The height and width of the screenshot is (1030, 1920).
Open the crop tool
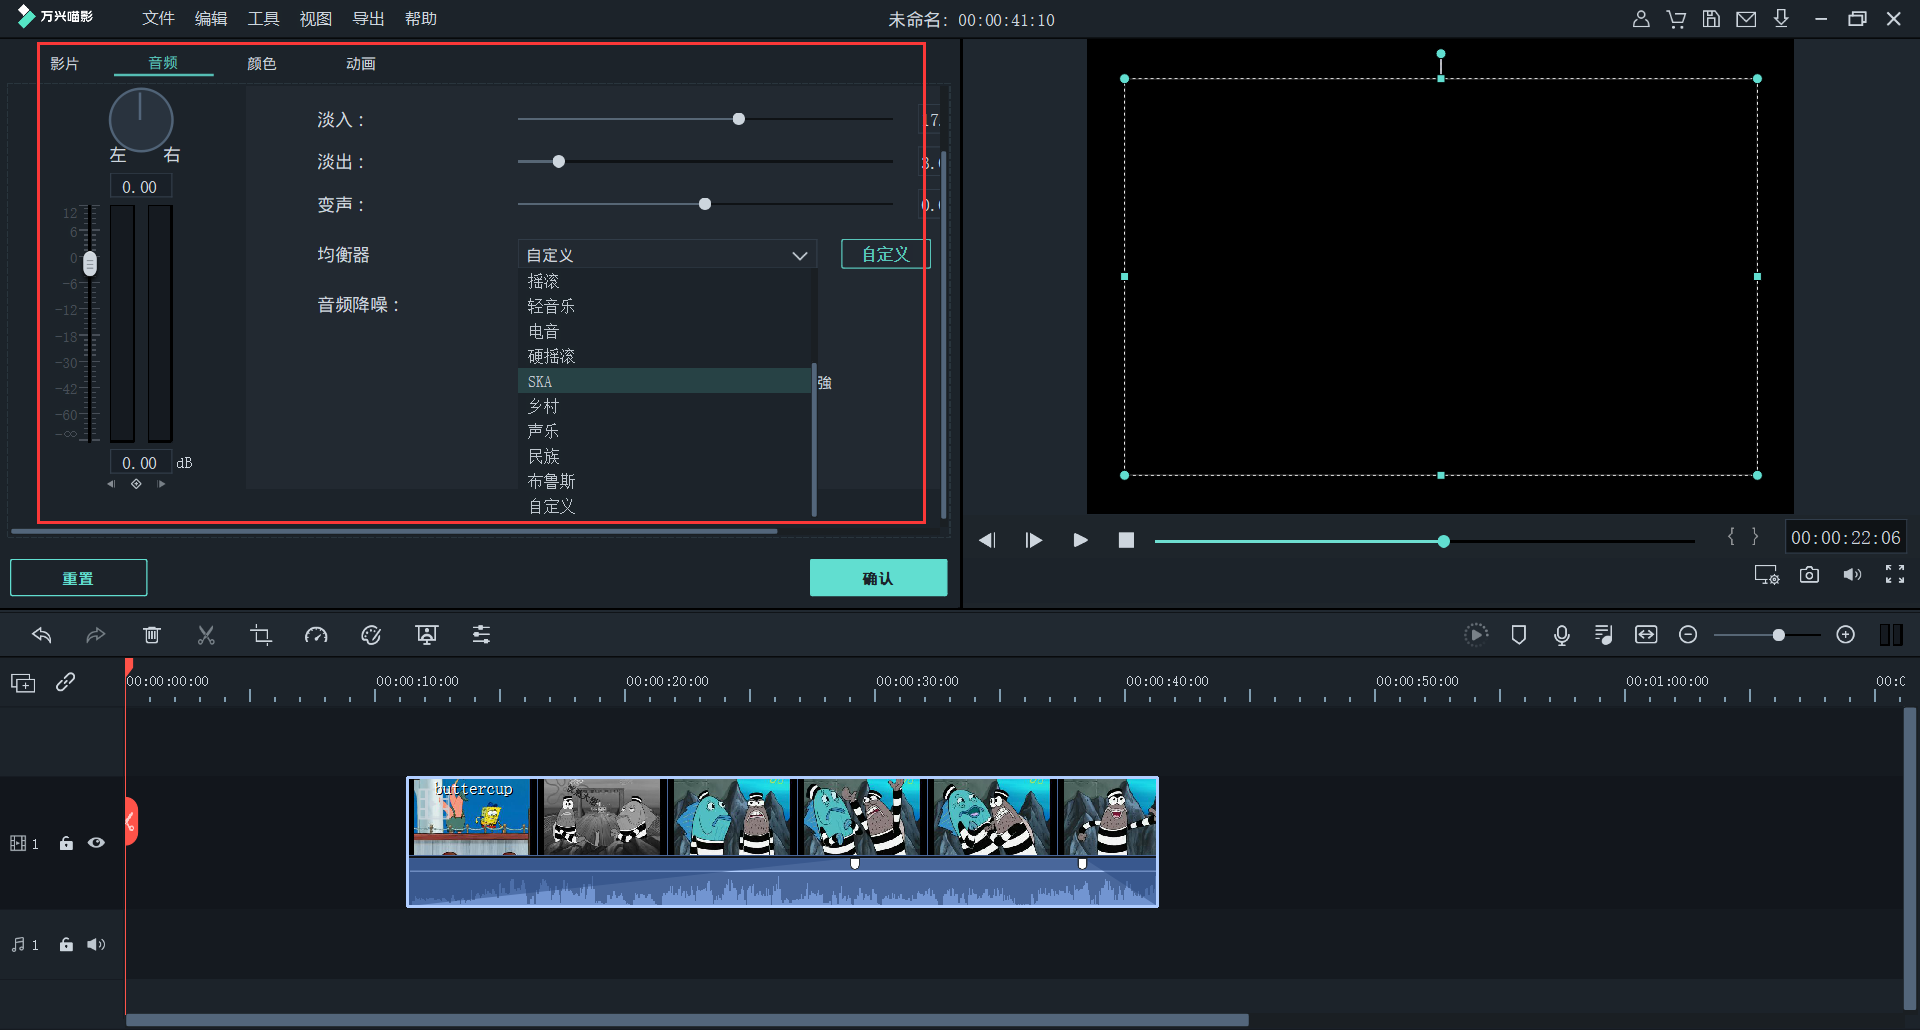261,635
